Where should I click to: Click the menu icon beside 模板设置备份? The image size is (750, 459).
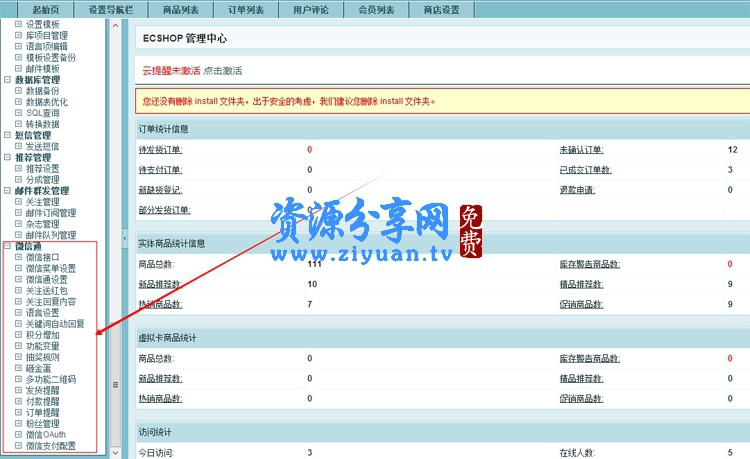18,57
